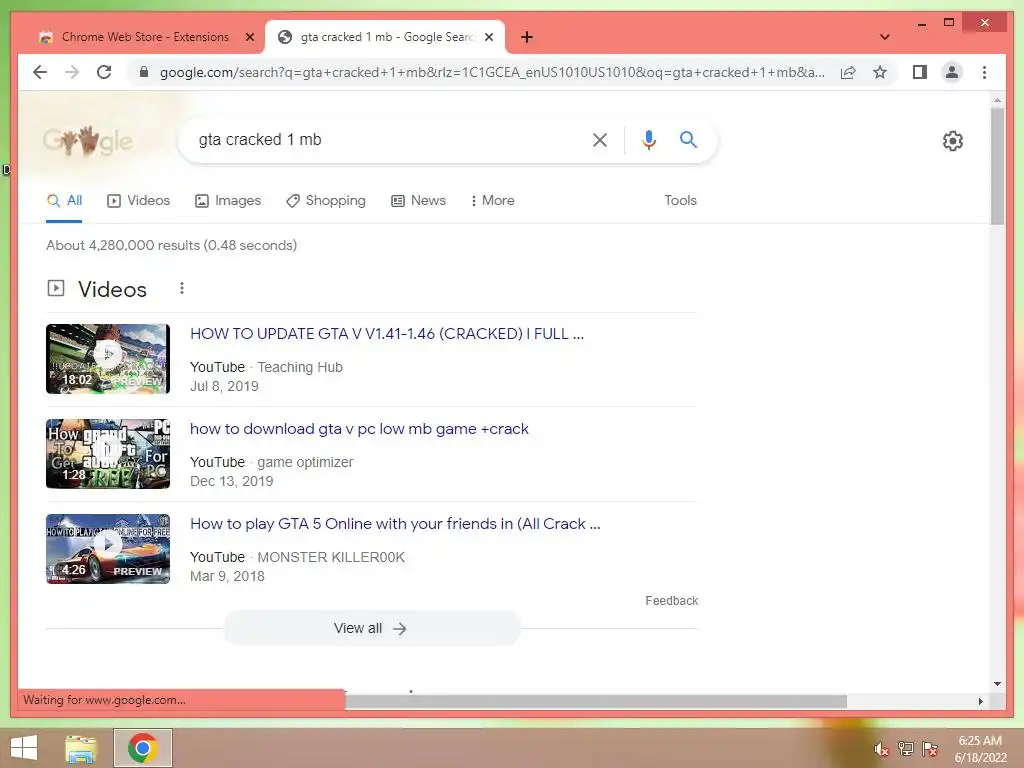Viewport: 1024px width, 768px height.
Task: Close the gta cracked 1 mb tab
Action: (488, 37)
